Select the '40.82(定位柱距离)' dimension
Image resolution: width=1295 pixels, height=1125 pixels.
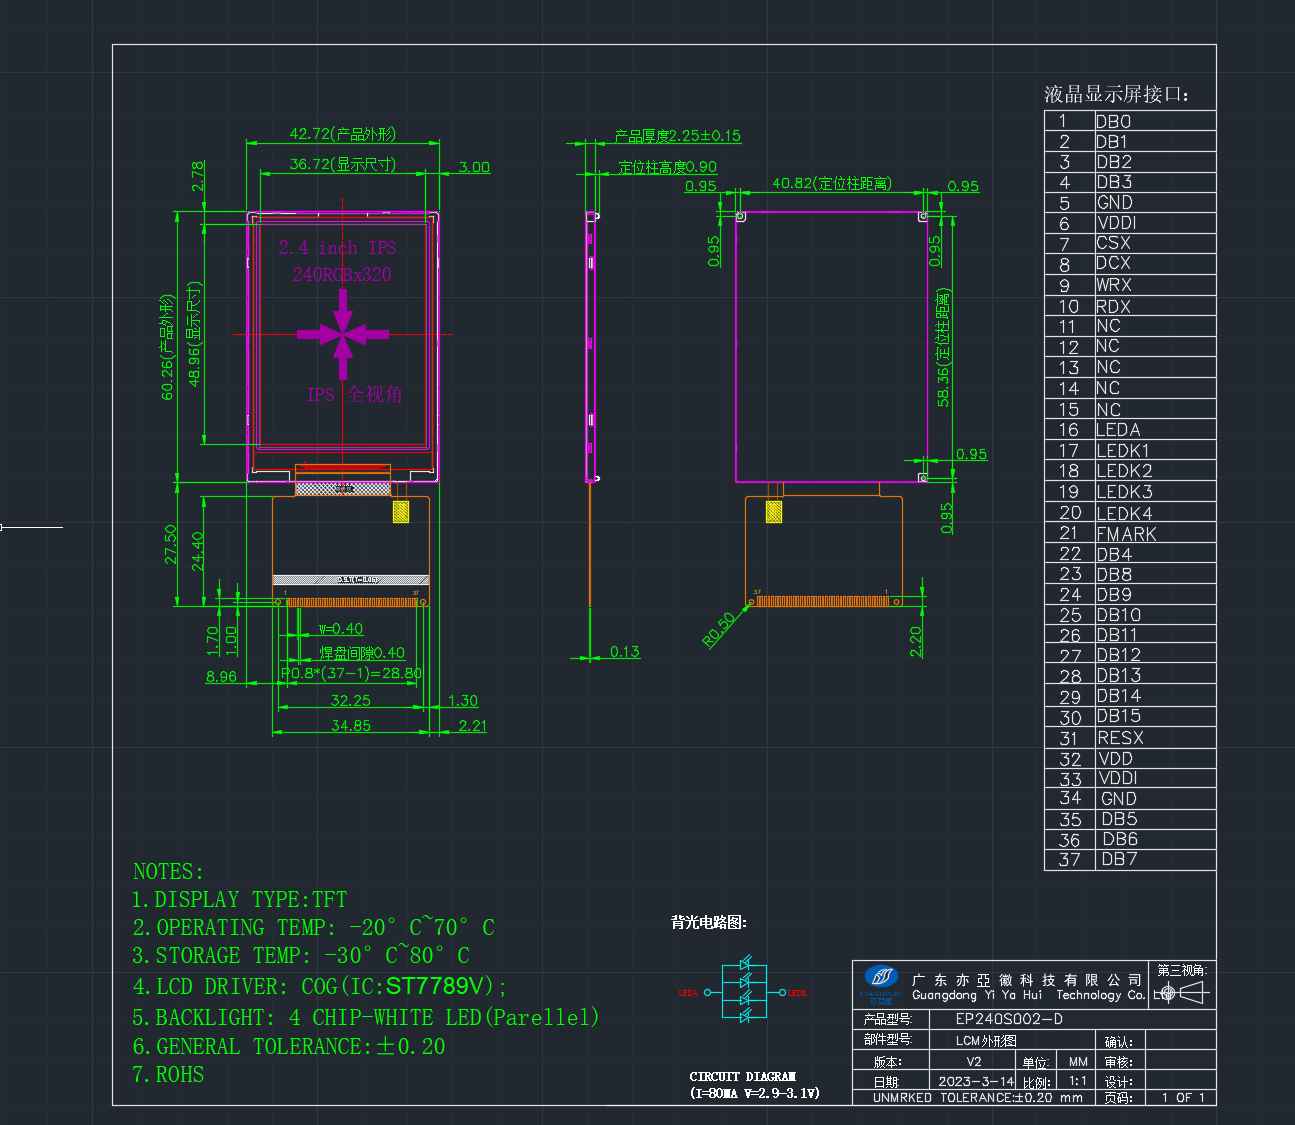tap(832, 183)
